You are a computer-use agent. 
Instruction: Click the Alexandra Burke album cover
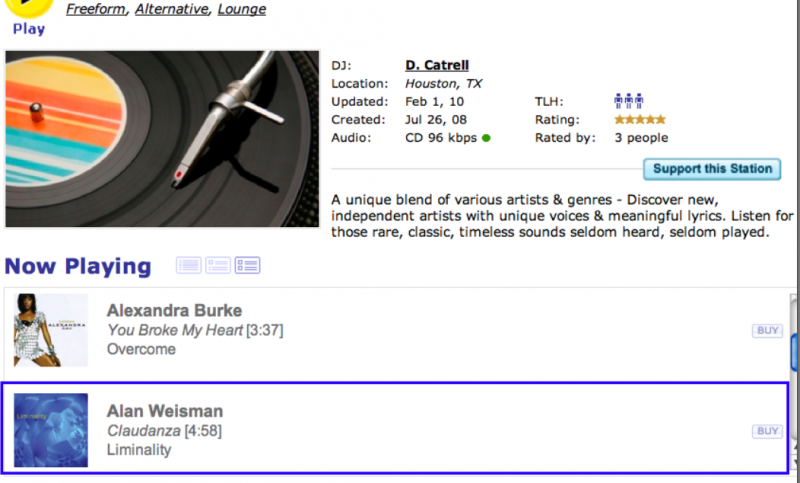[x=50, y=330]
